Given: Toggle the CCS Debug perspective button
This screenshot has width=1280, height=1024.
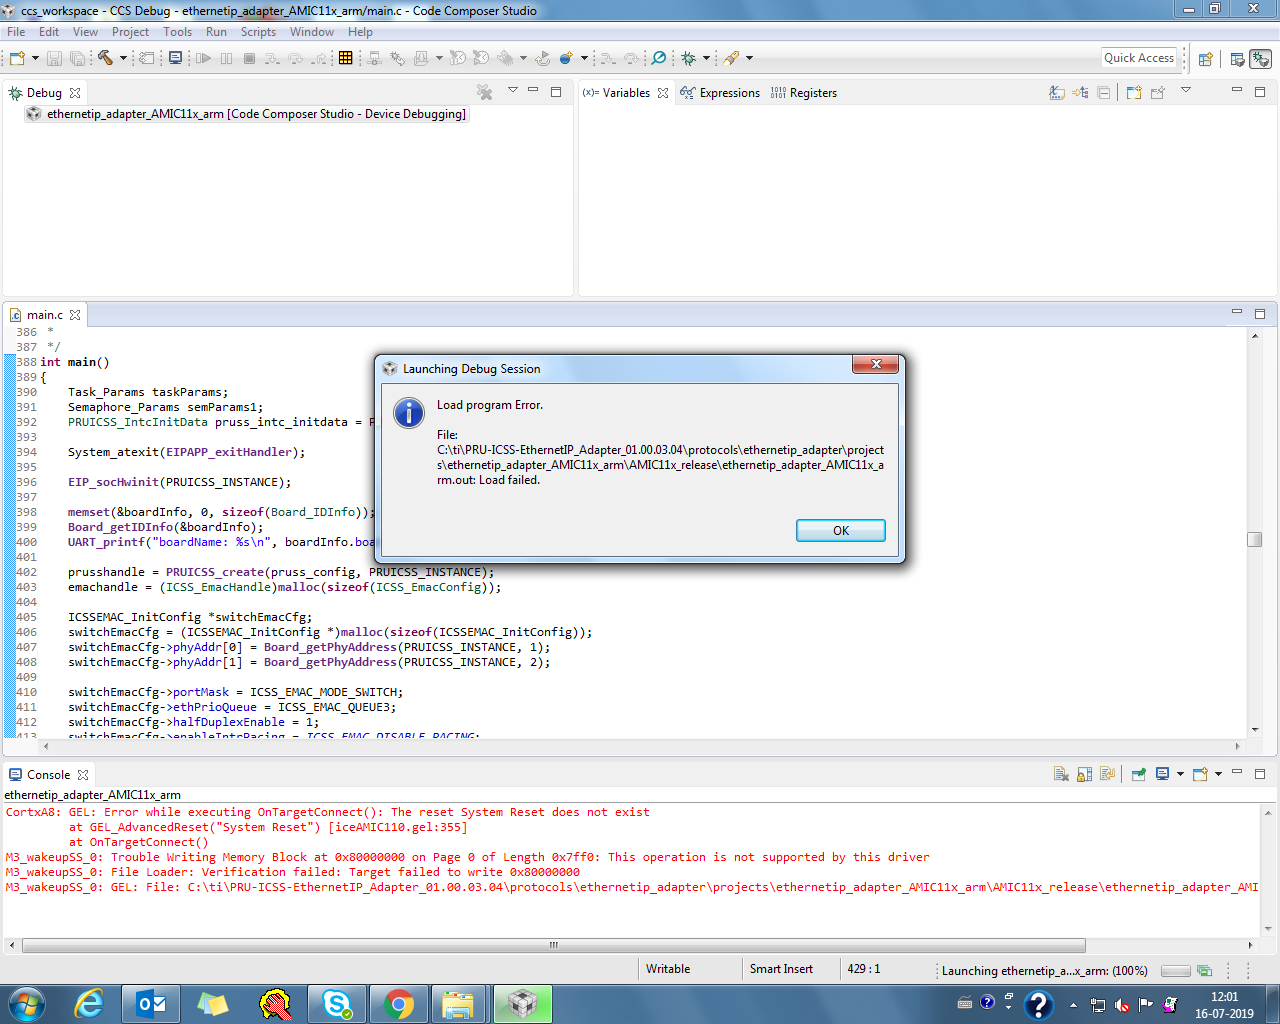Looking at the screenshot, I should pos(1261,59).
